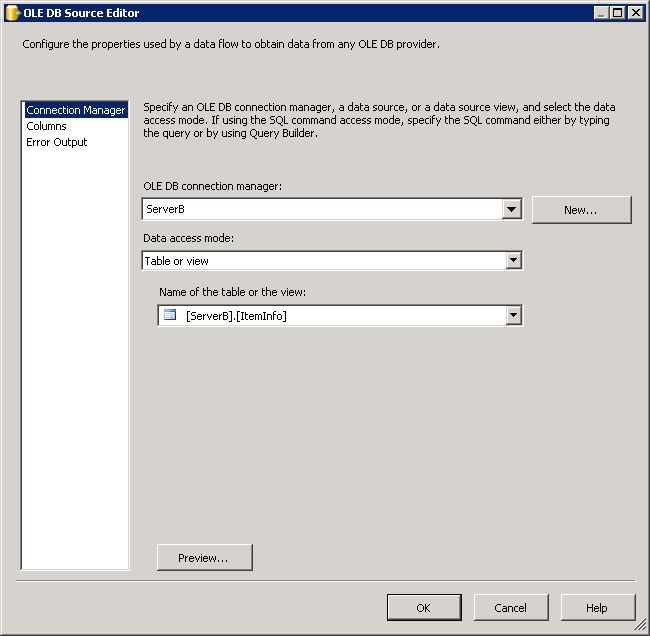
Task: Click the resize grip in the dialog corner
Action: [x=641, y=626]
